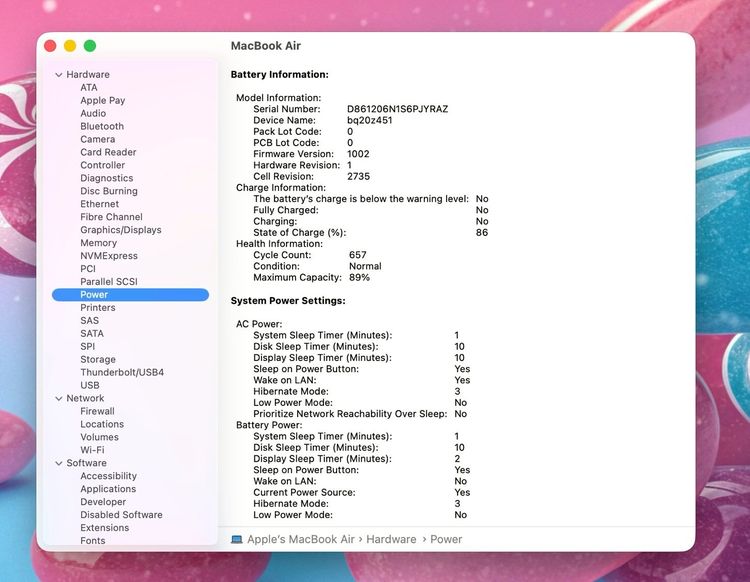Click the Maximum Capacity value 89%
Screen dimensions: 750x582
[x=359, y=278]
